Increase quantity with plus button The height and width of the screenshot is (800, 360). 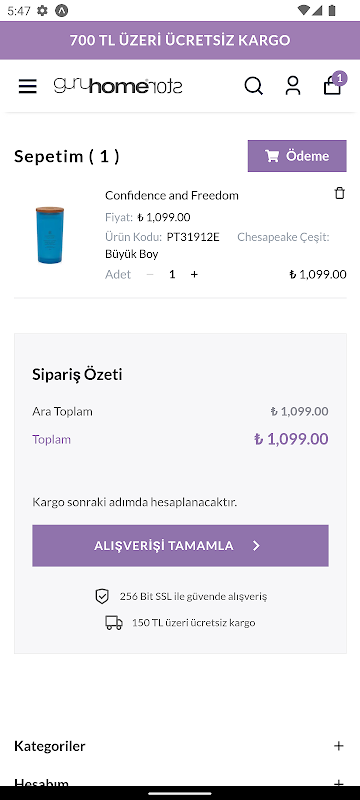(x=194, y=274)
